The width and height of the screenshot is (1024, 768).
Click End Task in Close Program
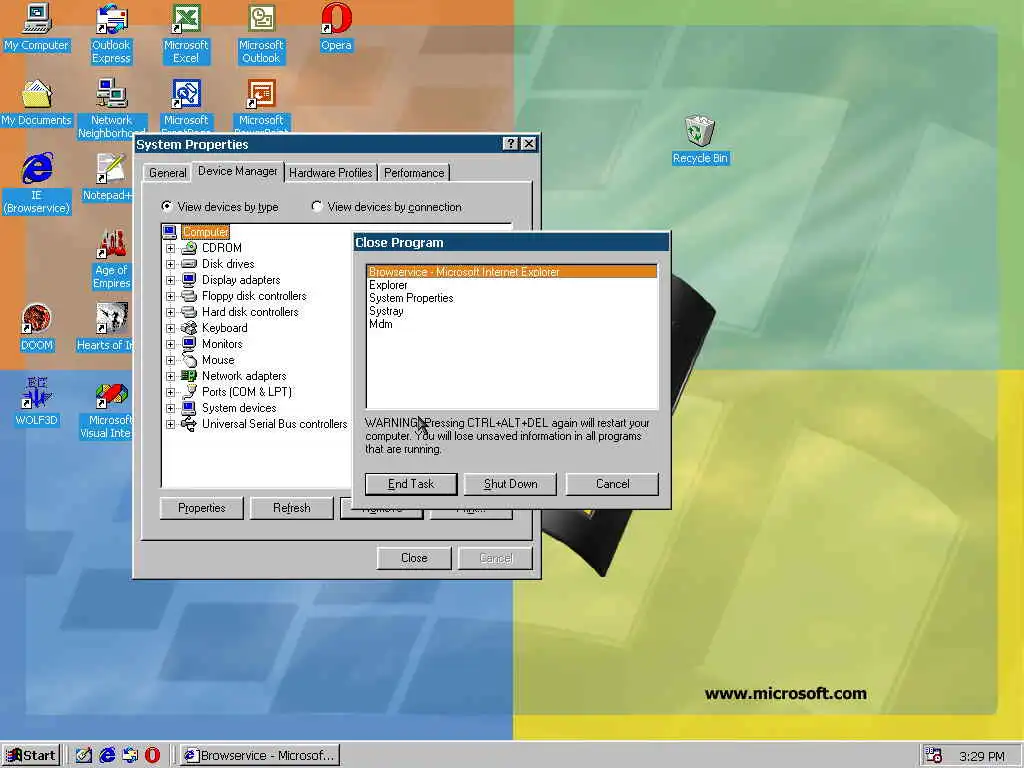(411, 484)
